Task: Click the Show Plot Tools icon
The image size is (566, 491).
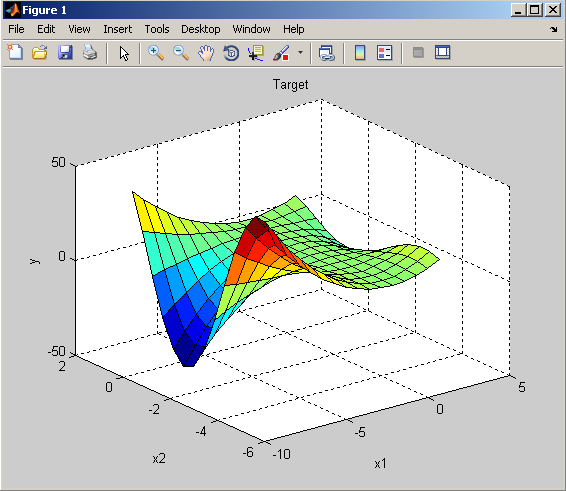Action: (x=443, y=52)
